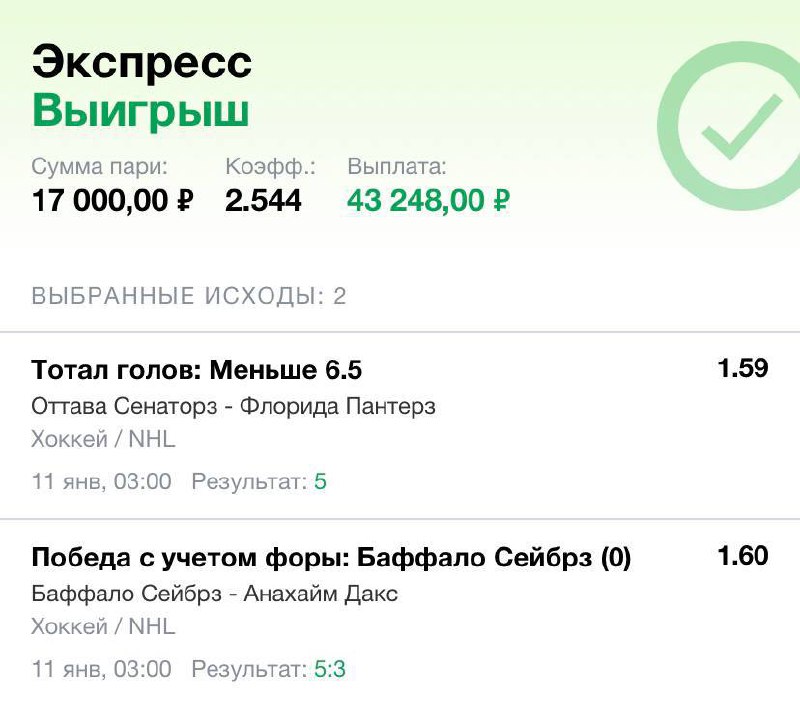Open the Победа с учетом форы outcome

point(331,558)
